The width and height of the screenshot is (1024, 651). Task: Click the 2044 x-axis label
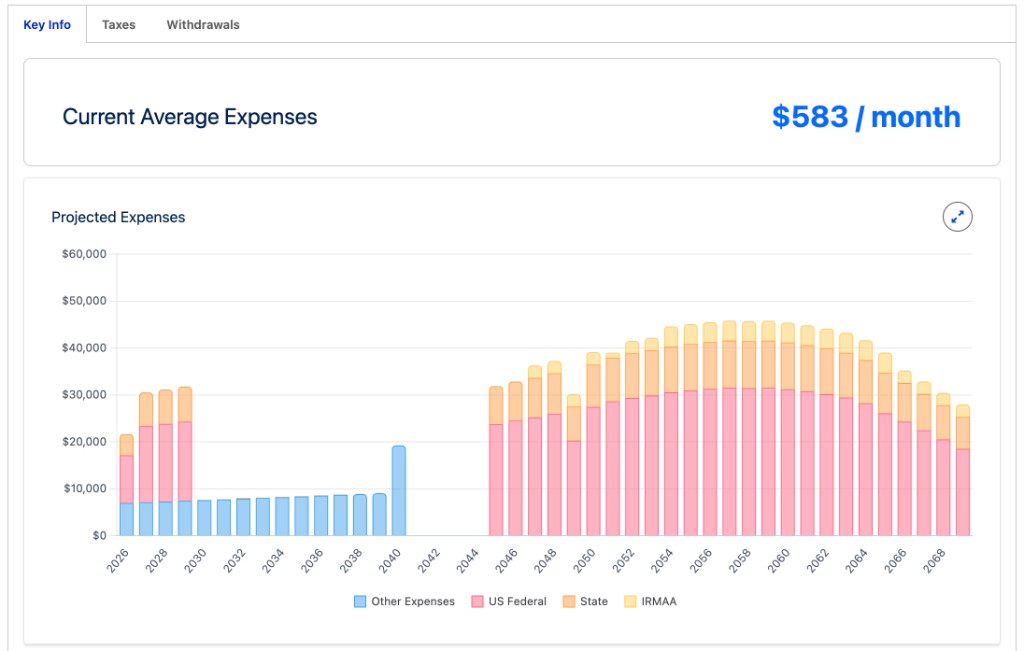click(x=468, y=561)
